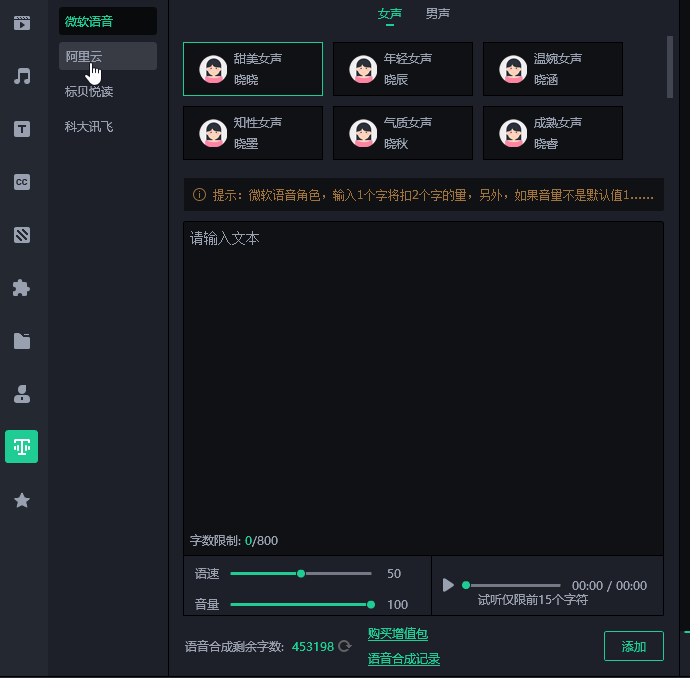Click the preview playback progress handle
The height and width of the screenshot is (678, 690).
466,585
